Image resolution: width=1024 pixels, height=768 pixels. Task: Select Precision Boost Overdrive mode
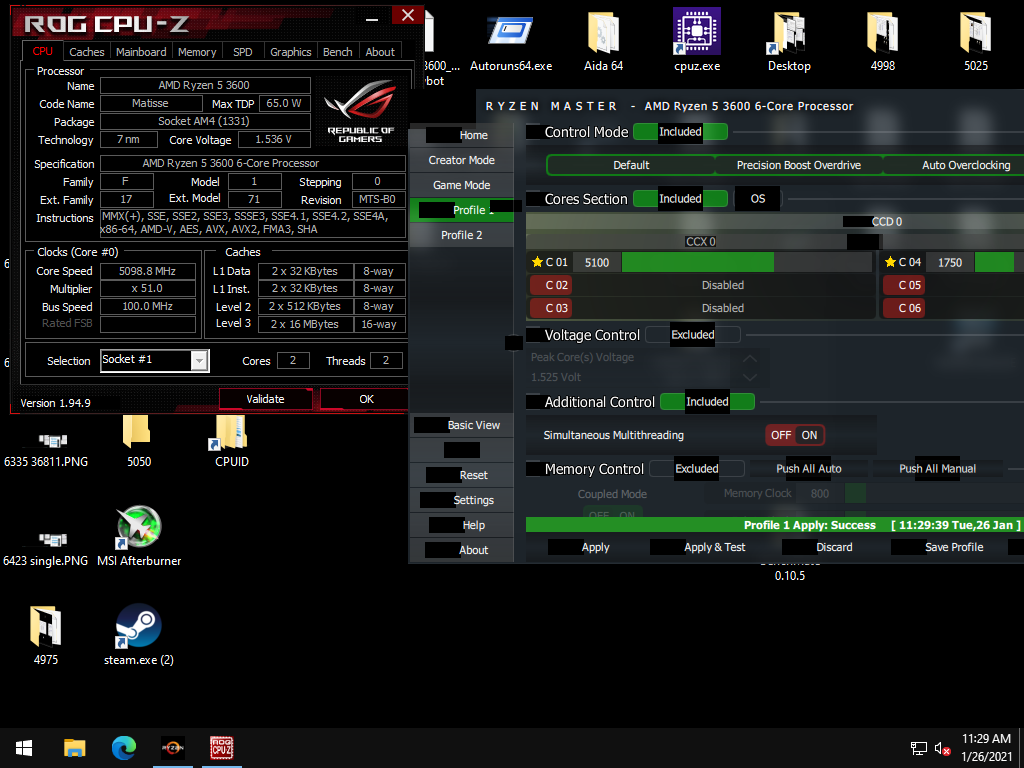tap(799, 165)
